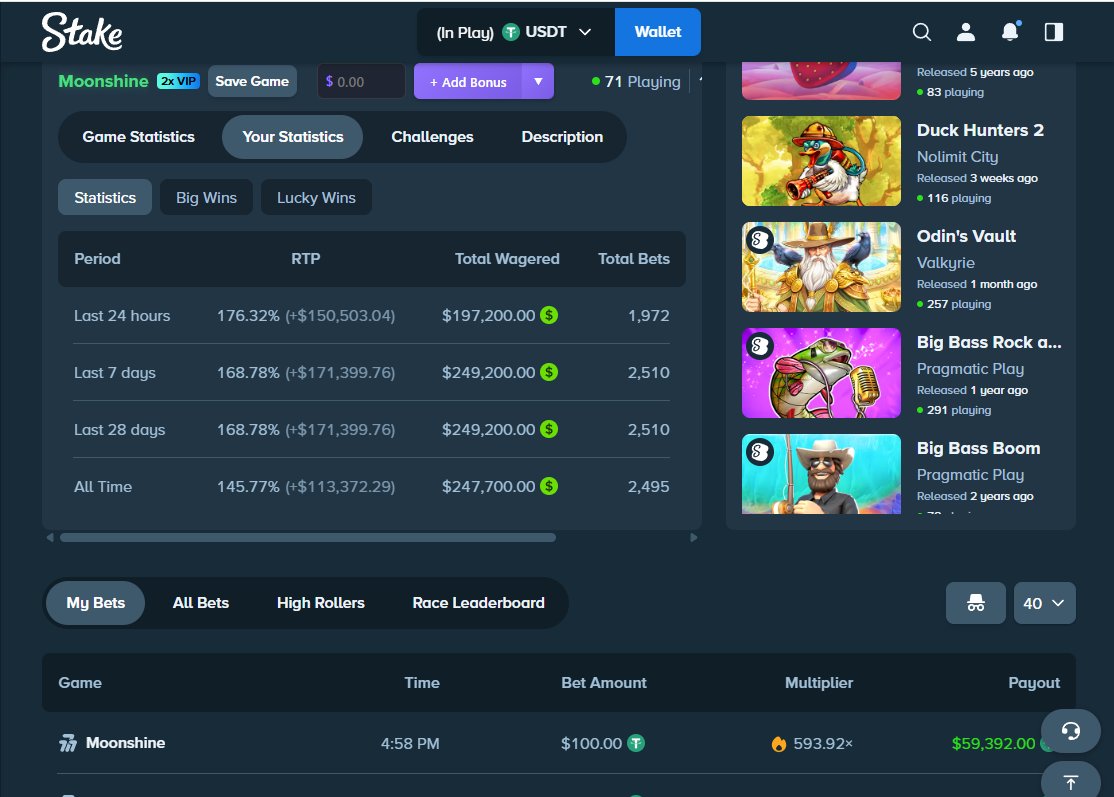Image resolution: width=1114 pixels, height=797 pixels.
Task: Click the Save Game button
Action: tap(252, 82)
